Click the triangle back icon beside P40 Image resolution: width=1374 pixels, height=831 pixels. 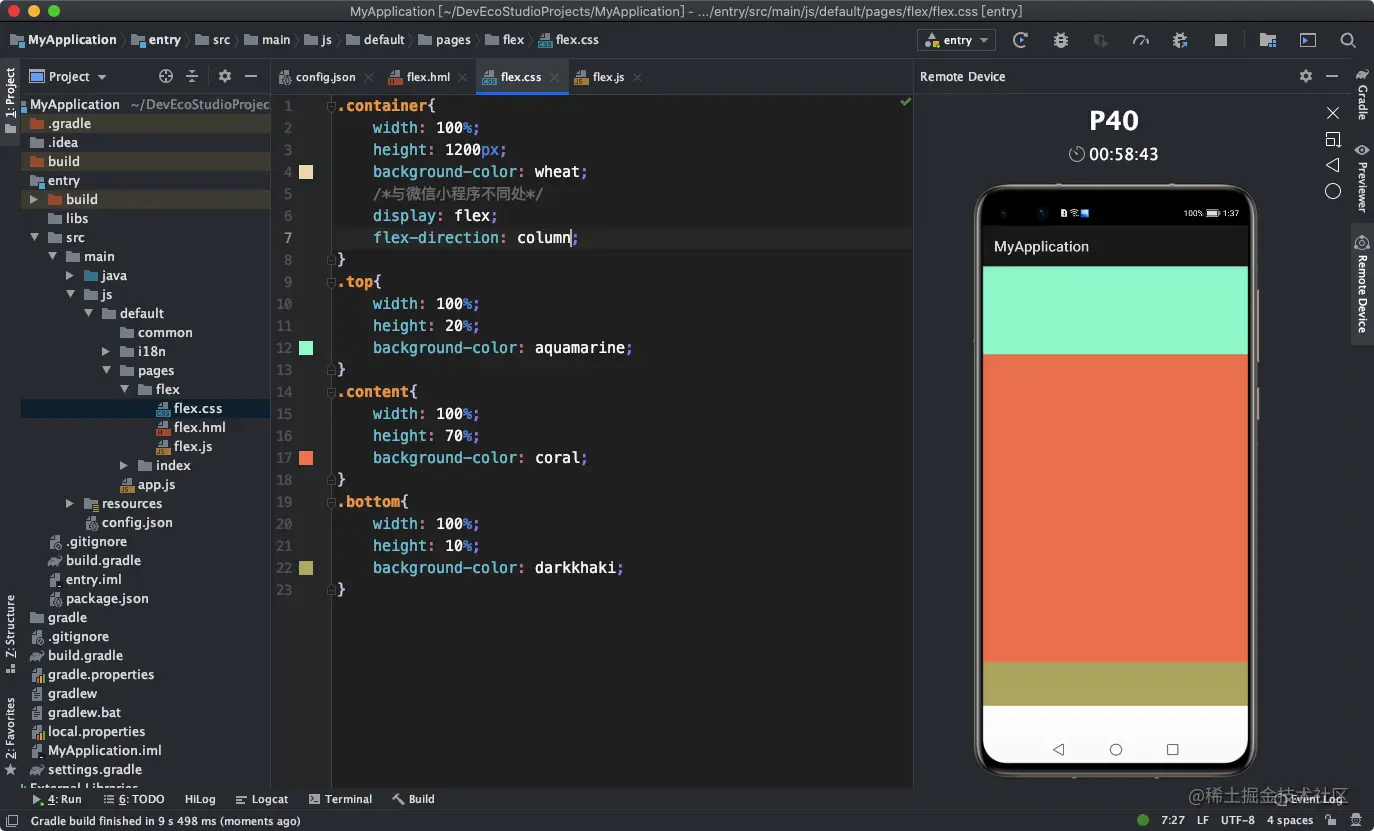pos(1333,165)
